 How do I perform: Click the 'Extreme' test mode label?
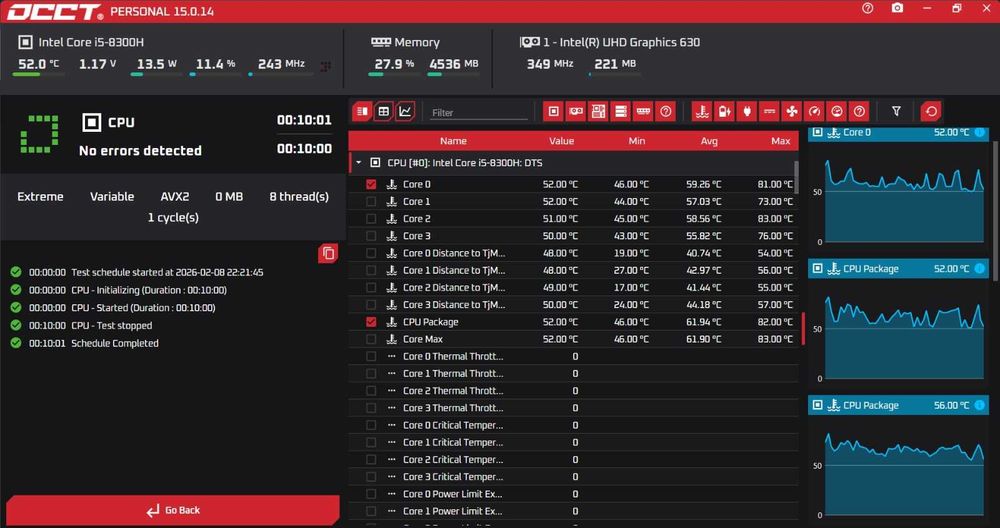[x=40, y=196]
